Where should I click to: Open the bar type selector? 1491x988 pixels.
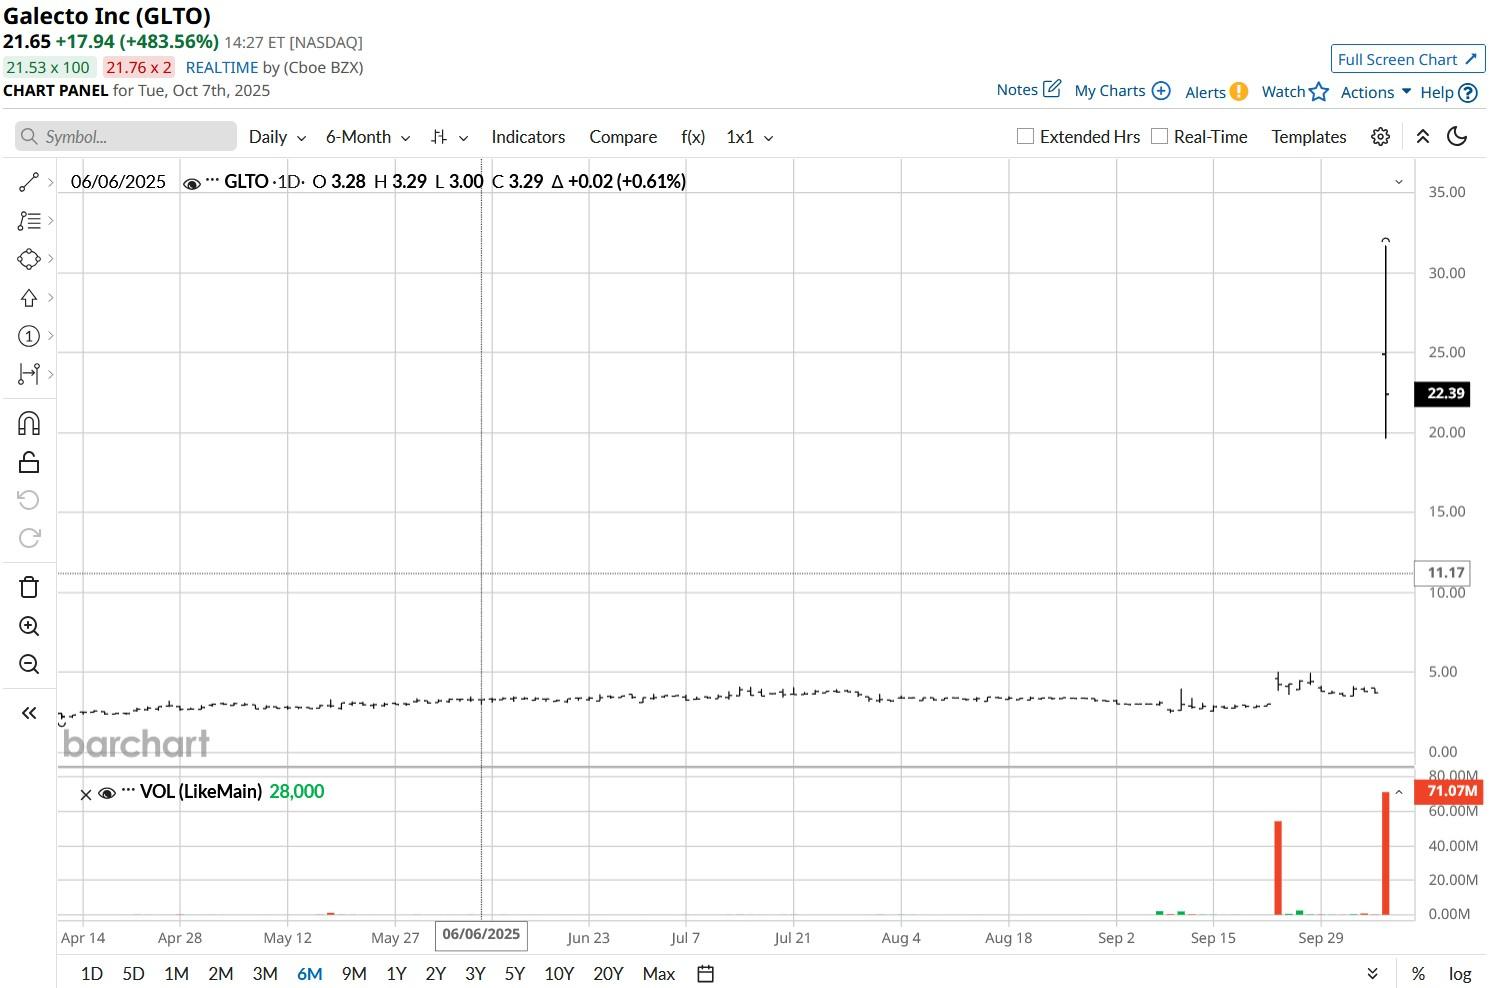pos(449,137)
